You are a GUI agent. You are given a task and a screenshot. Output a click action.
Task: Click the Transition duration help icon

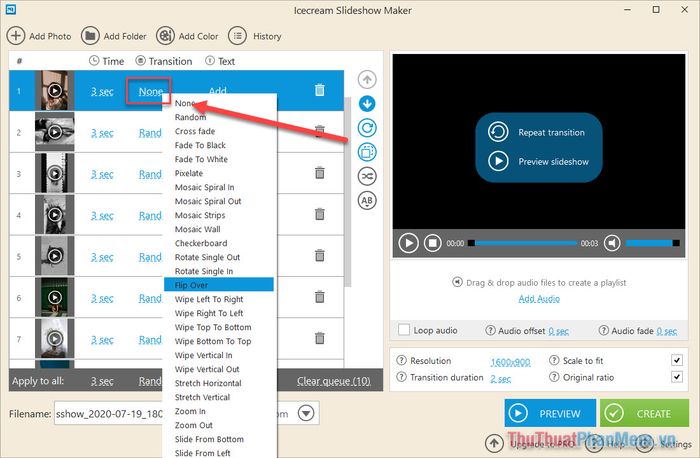coord(402,377)
